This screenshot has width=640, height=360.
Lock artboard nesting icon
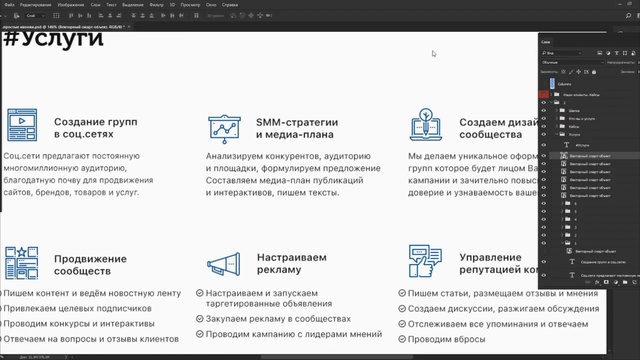click(586, 72)
